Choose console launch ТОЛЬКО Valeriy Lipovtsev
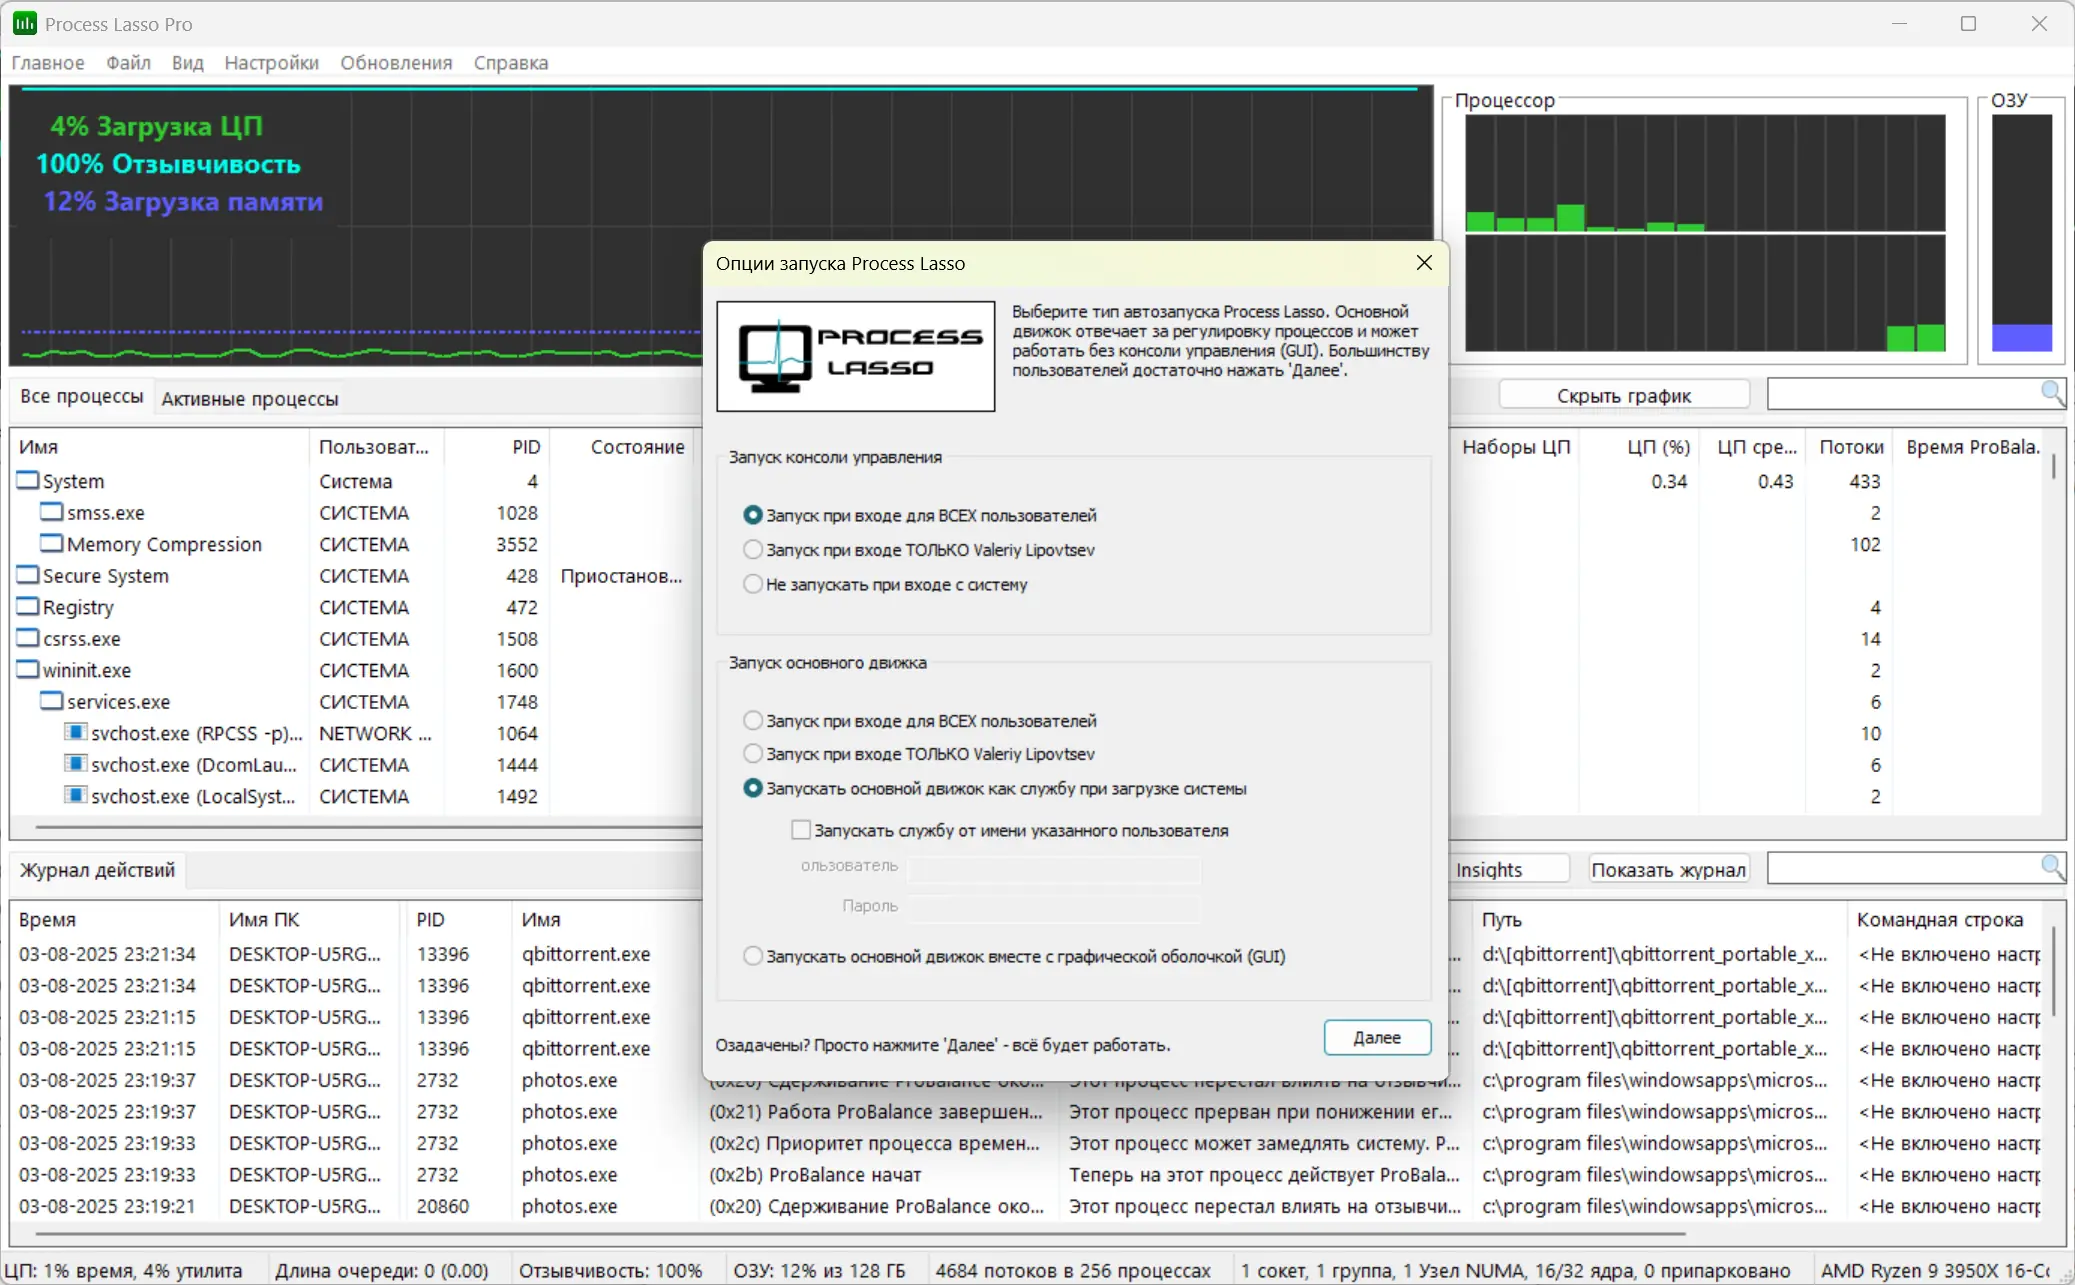 pos(753,550)
